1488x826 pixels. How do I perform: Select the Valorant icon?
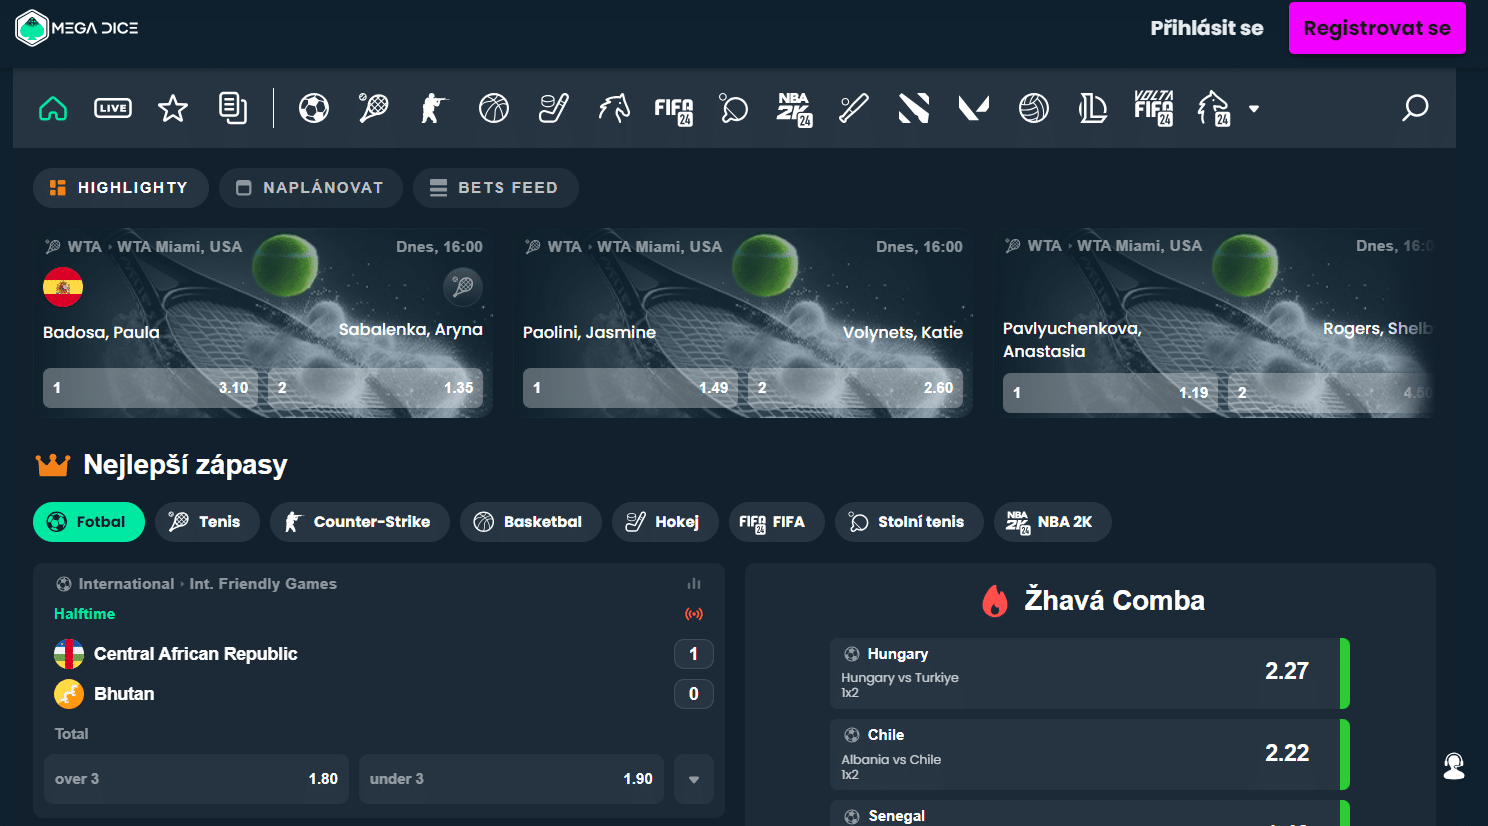pos(974,108)
